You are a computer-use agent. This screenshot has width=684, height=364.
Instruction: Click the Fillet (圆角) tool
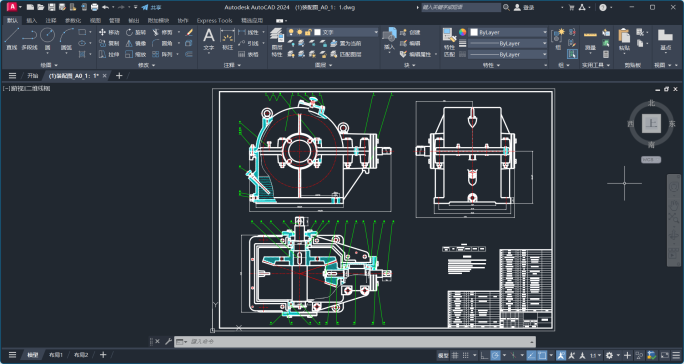[x=163, y=43]
